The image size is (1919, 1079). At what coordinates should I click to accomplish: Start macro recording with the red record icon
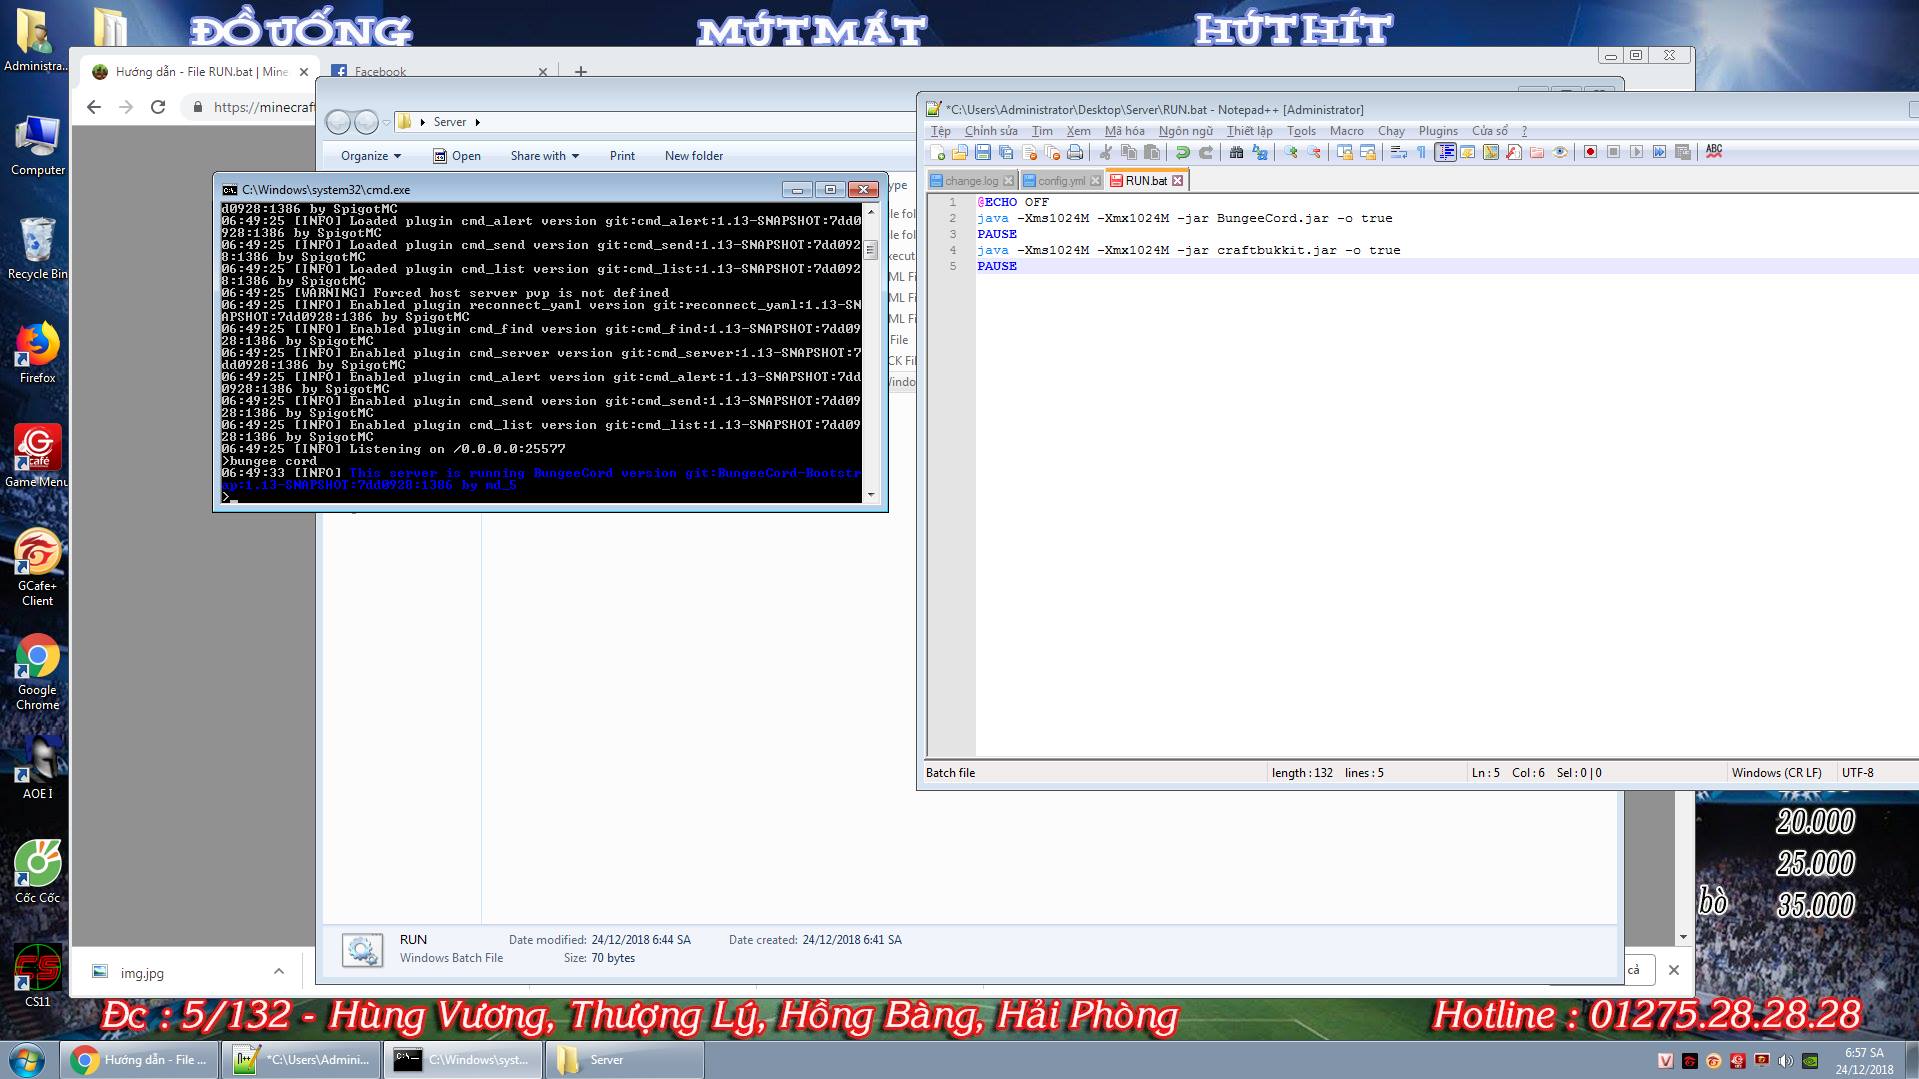tap(1590, 153)
